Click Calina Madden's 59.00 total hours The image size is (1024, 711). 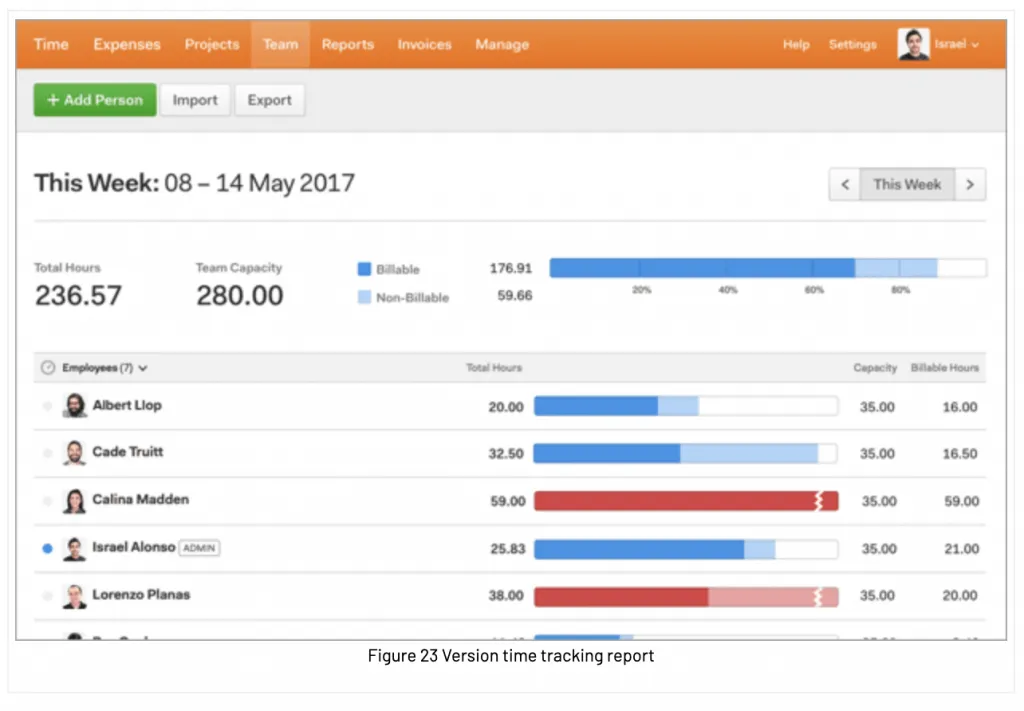point(507,501)
